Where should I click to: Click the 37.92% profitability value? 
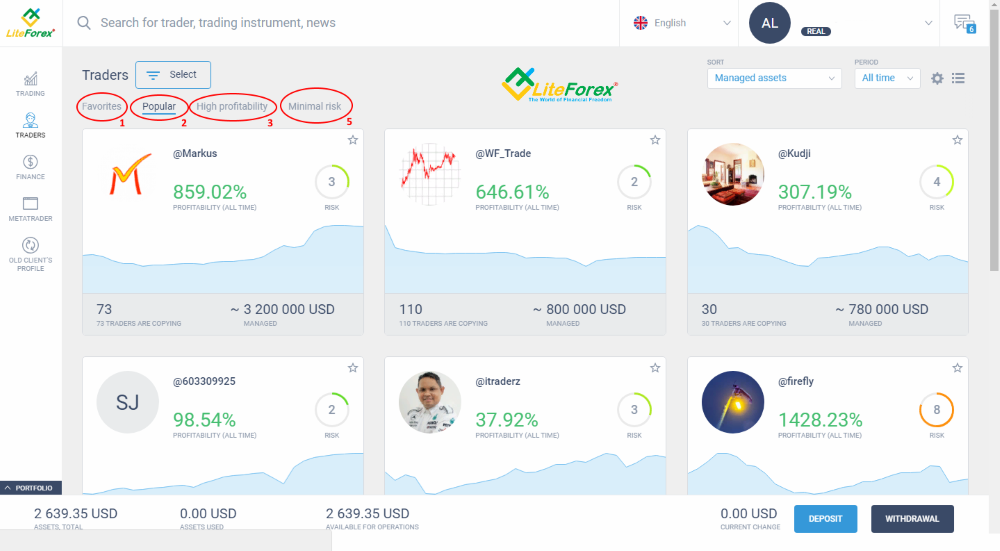[x=506, y=420]
